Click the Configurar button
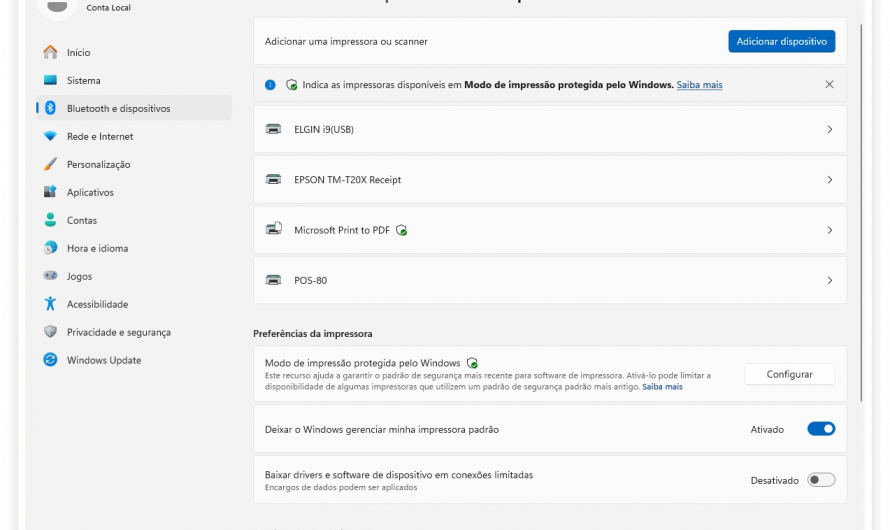Screen dimensions: 890x530 [790, 374]
